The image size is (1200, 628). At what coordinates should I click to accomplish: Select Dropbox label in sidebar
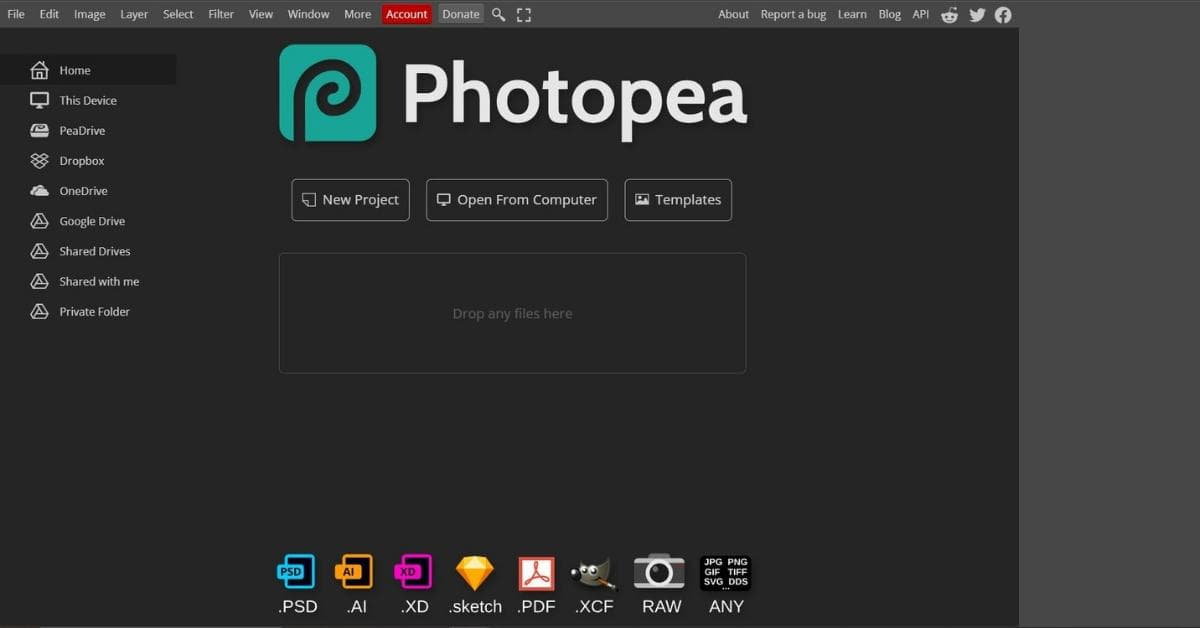pyautogui.click(x=82, y=161)
